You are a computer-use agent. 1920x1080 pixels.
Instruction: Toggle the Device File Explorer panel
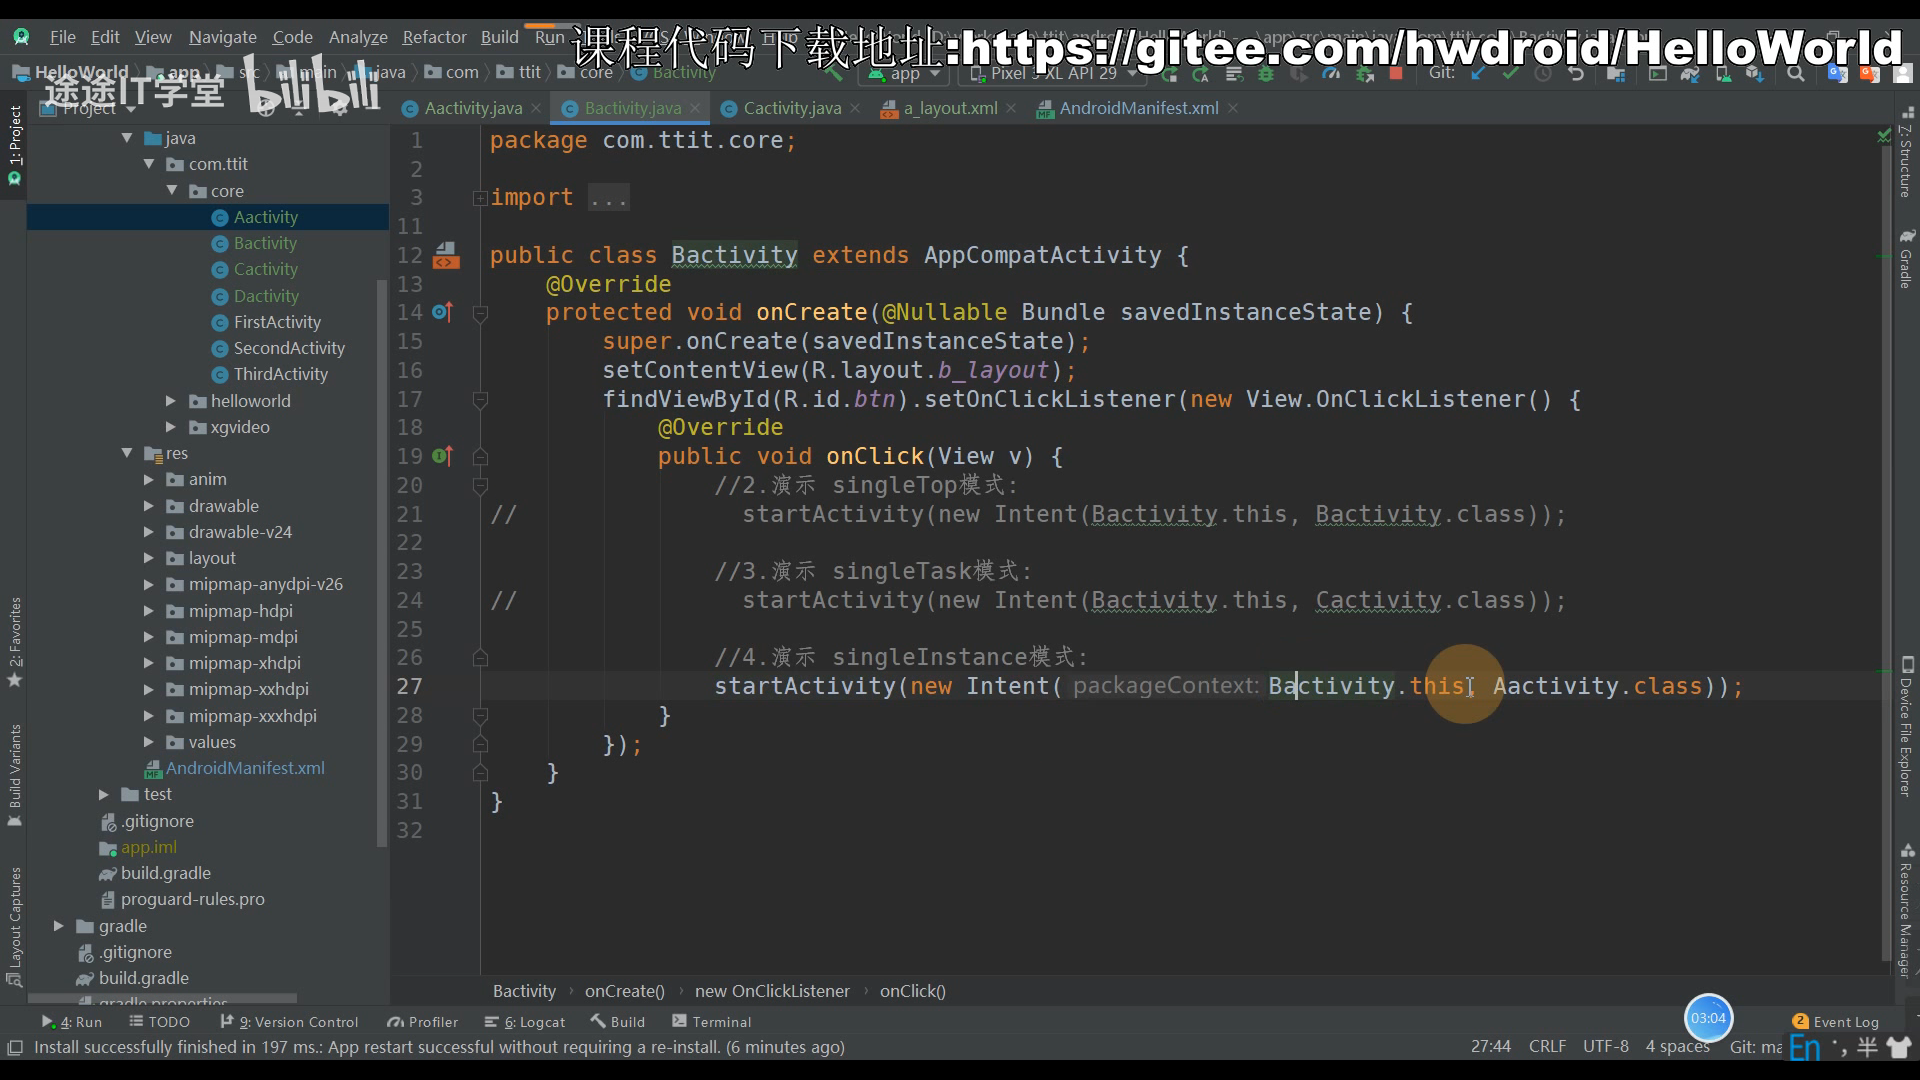click(x=1906, y=727)
